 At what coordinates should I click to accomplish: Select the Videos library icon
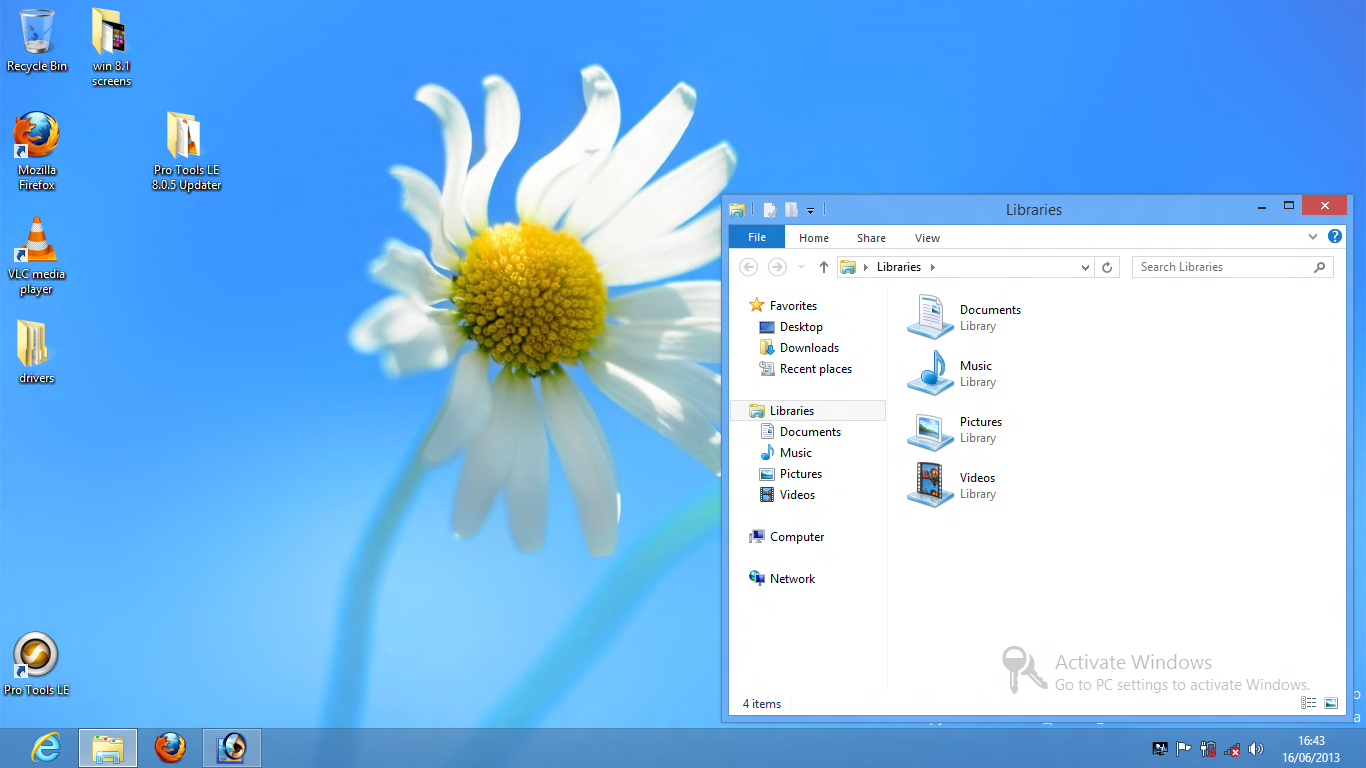tap(931, 485)
